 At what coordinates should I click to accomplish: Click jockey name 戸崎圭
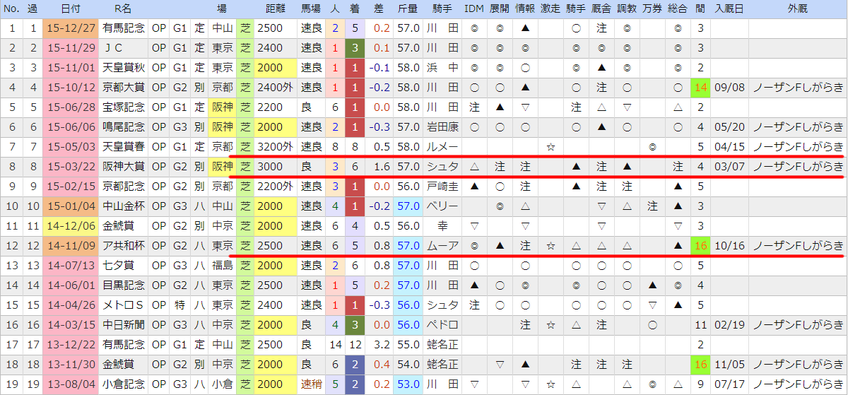(x=441, y=187)
